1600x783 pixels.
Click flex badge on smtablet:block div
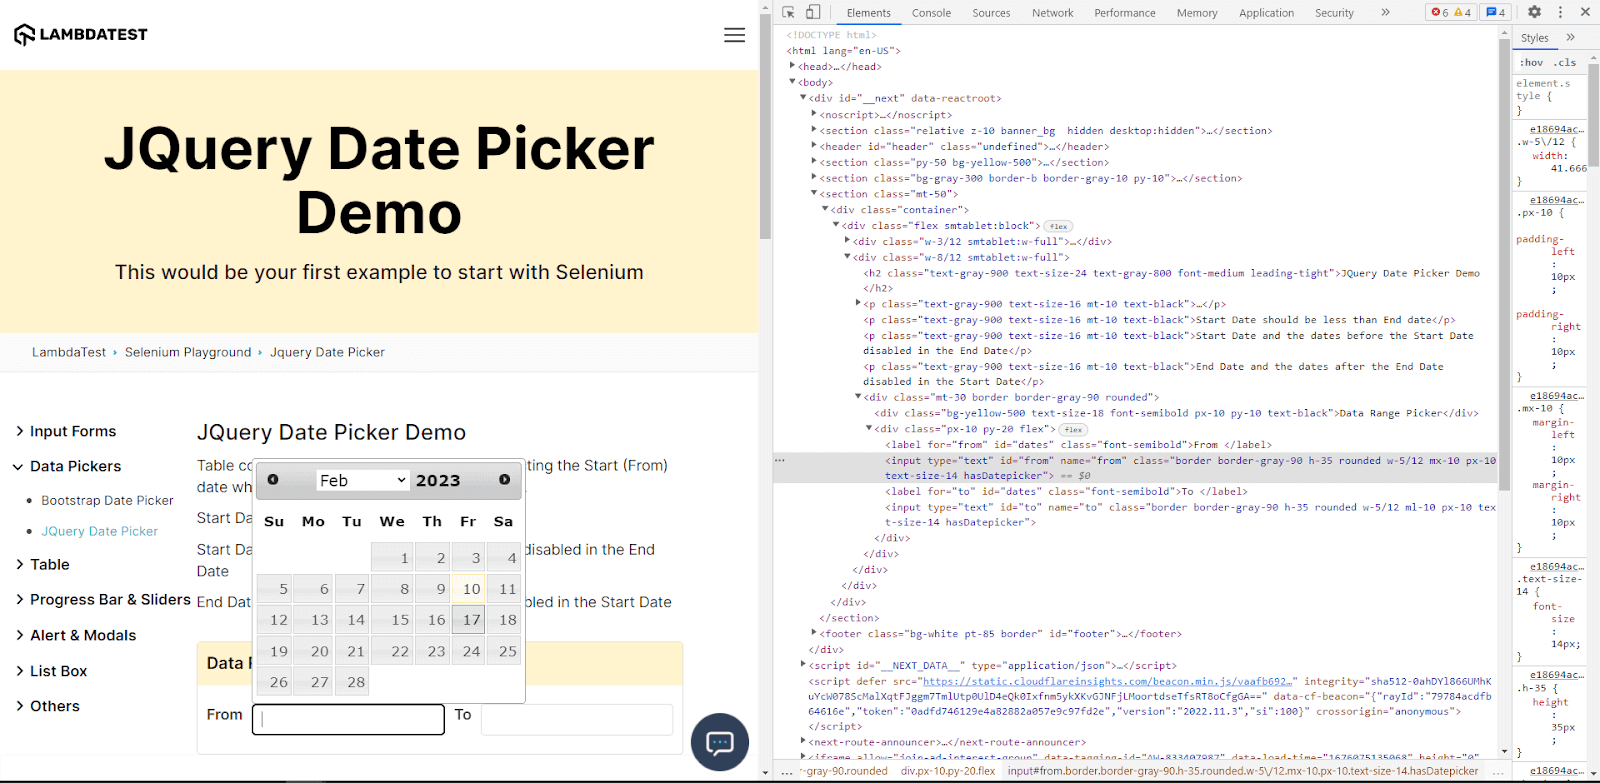pyautogui.click(x=1059, y=226)
